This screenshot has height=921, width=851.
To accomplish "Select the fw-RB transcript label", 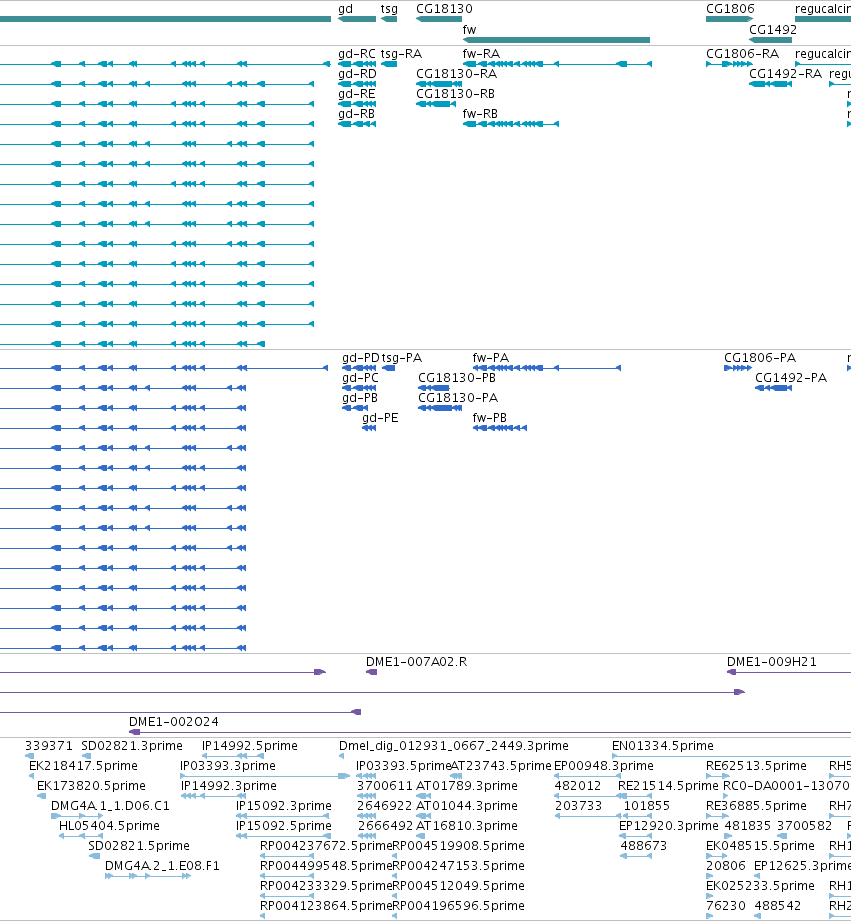I will (480, 114).
